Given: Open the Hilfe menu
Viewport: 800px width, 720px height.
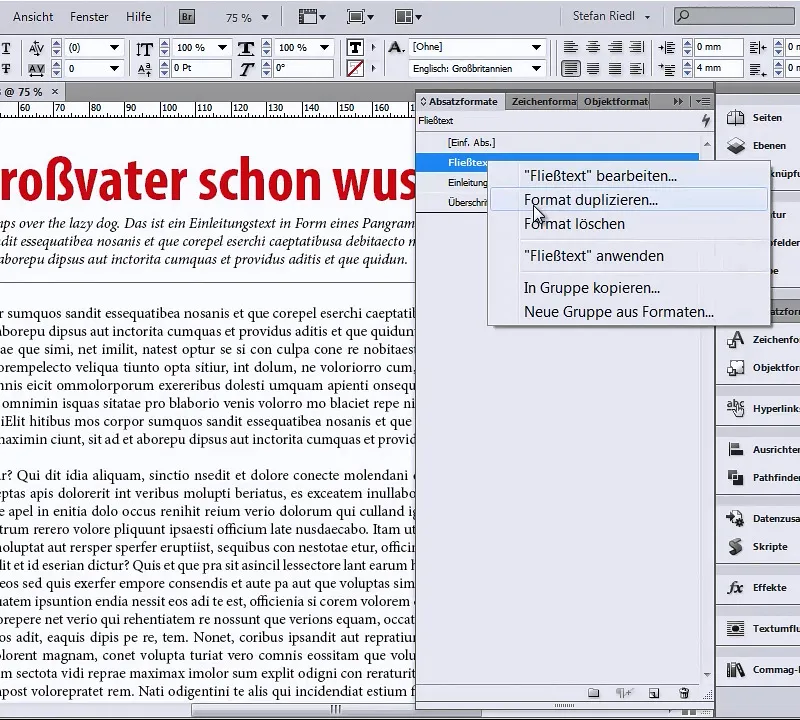Looking at the screenshot, I should coord(138,17).
